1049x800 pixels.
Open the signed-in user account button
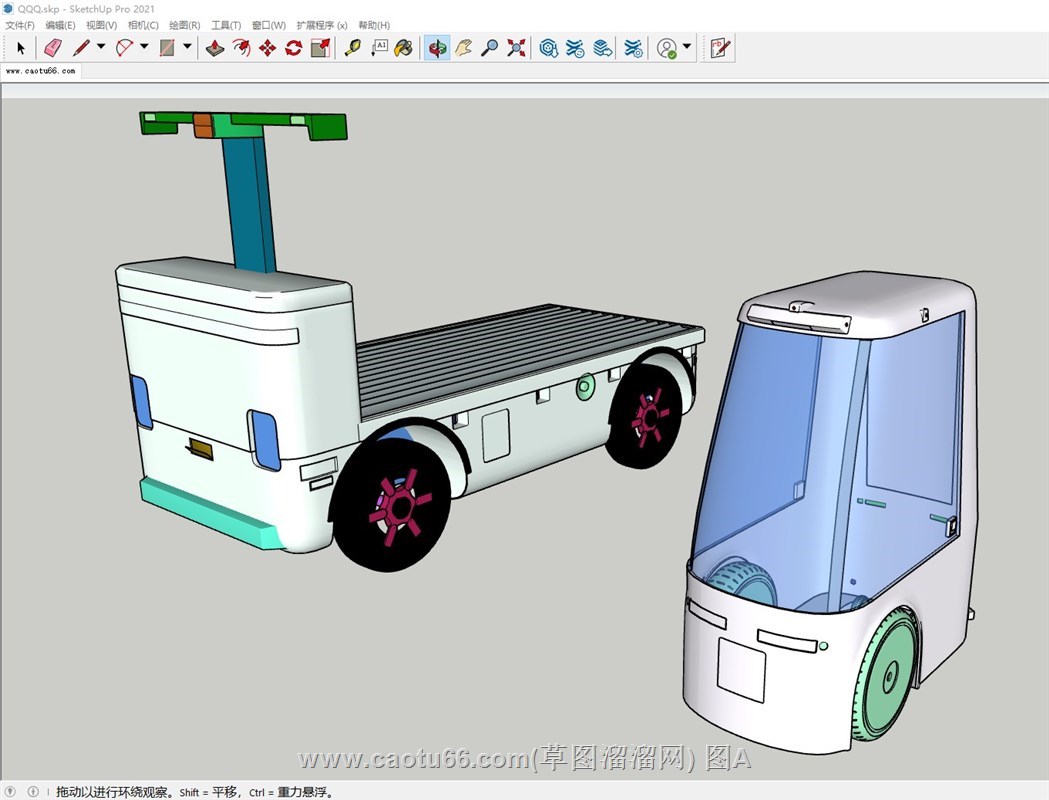pyautogui.click(x=667, y=47)
